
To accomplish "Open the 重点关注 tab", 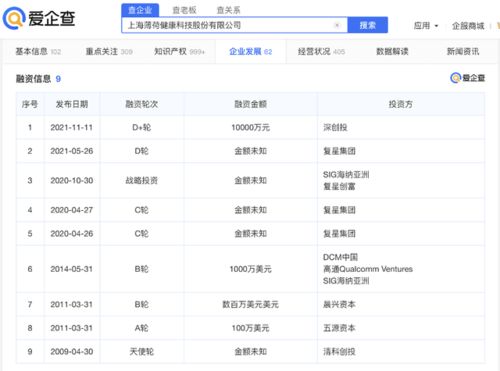I will coord(109,51).
